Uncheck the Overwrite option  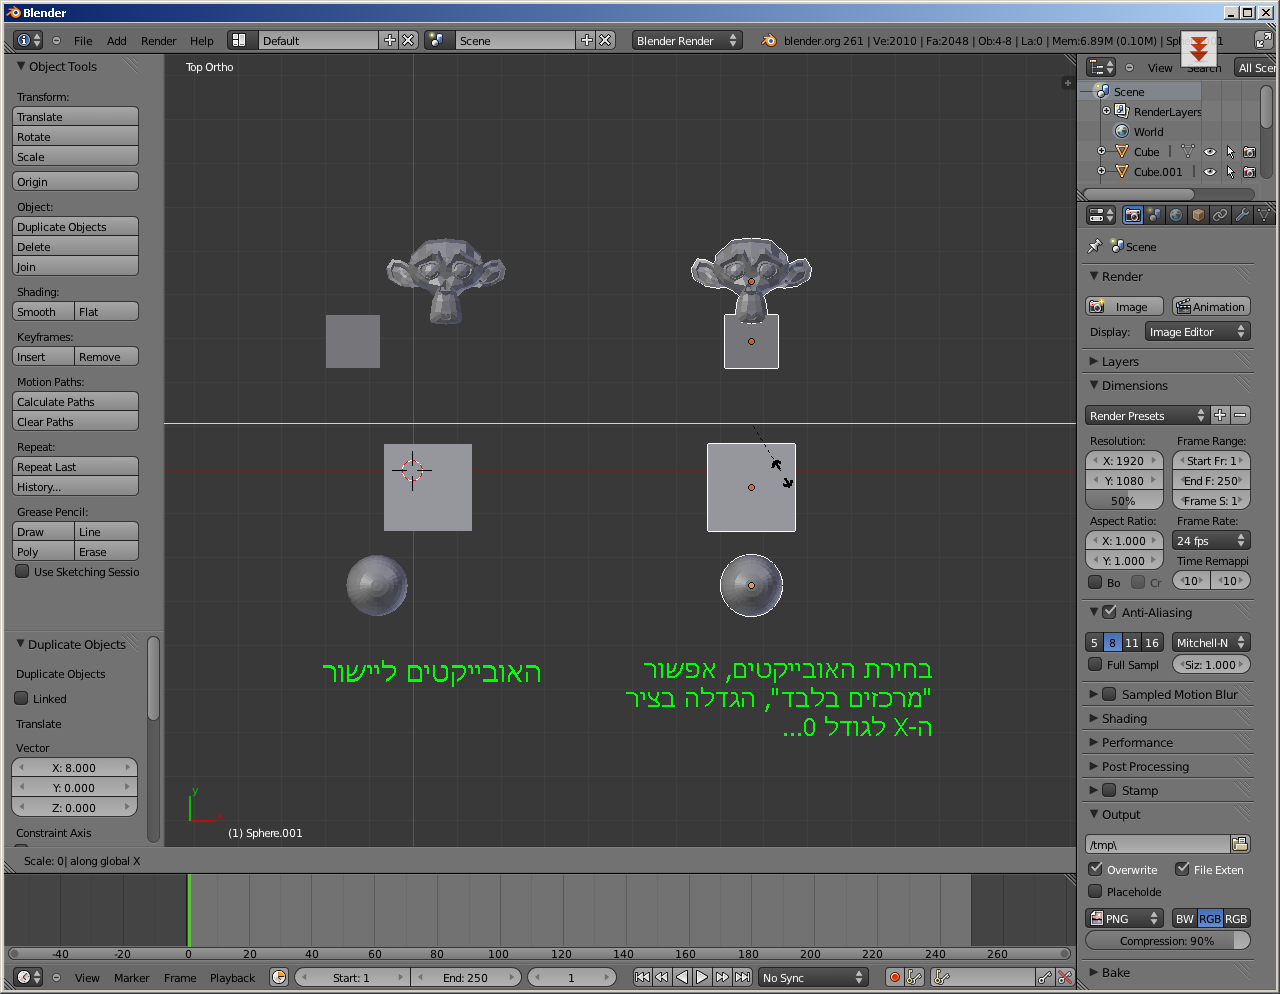click(x=1095, y=869)
